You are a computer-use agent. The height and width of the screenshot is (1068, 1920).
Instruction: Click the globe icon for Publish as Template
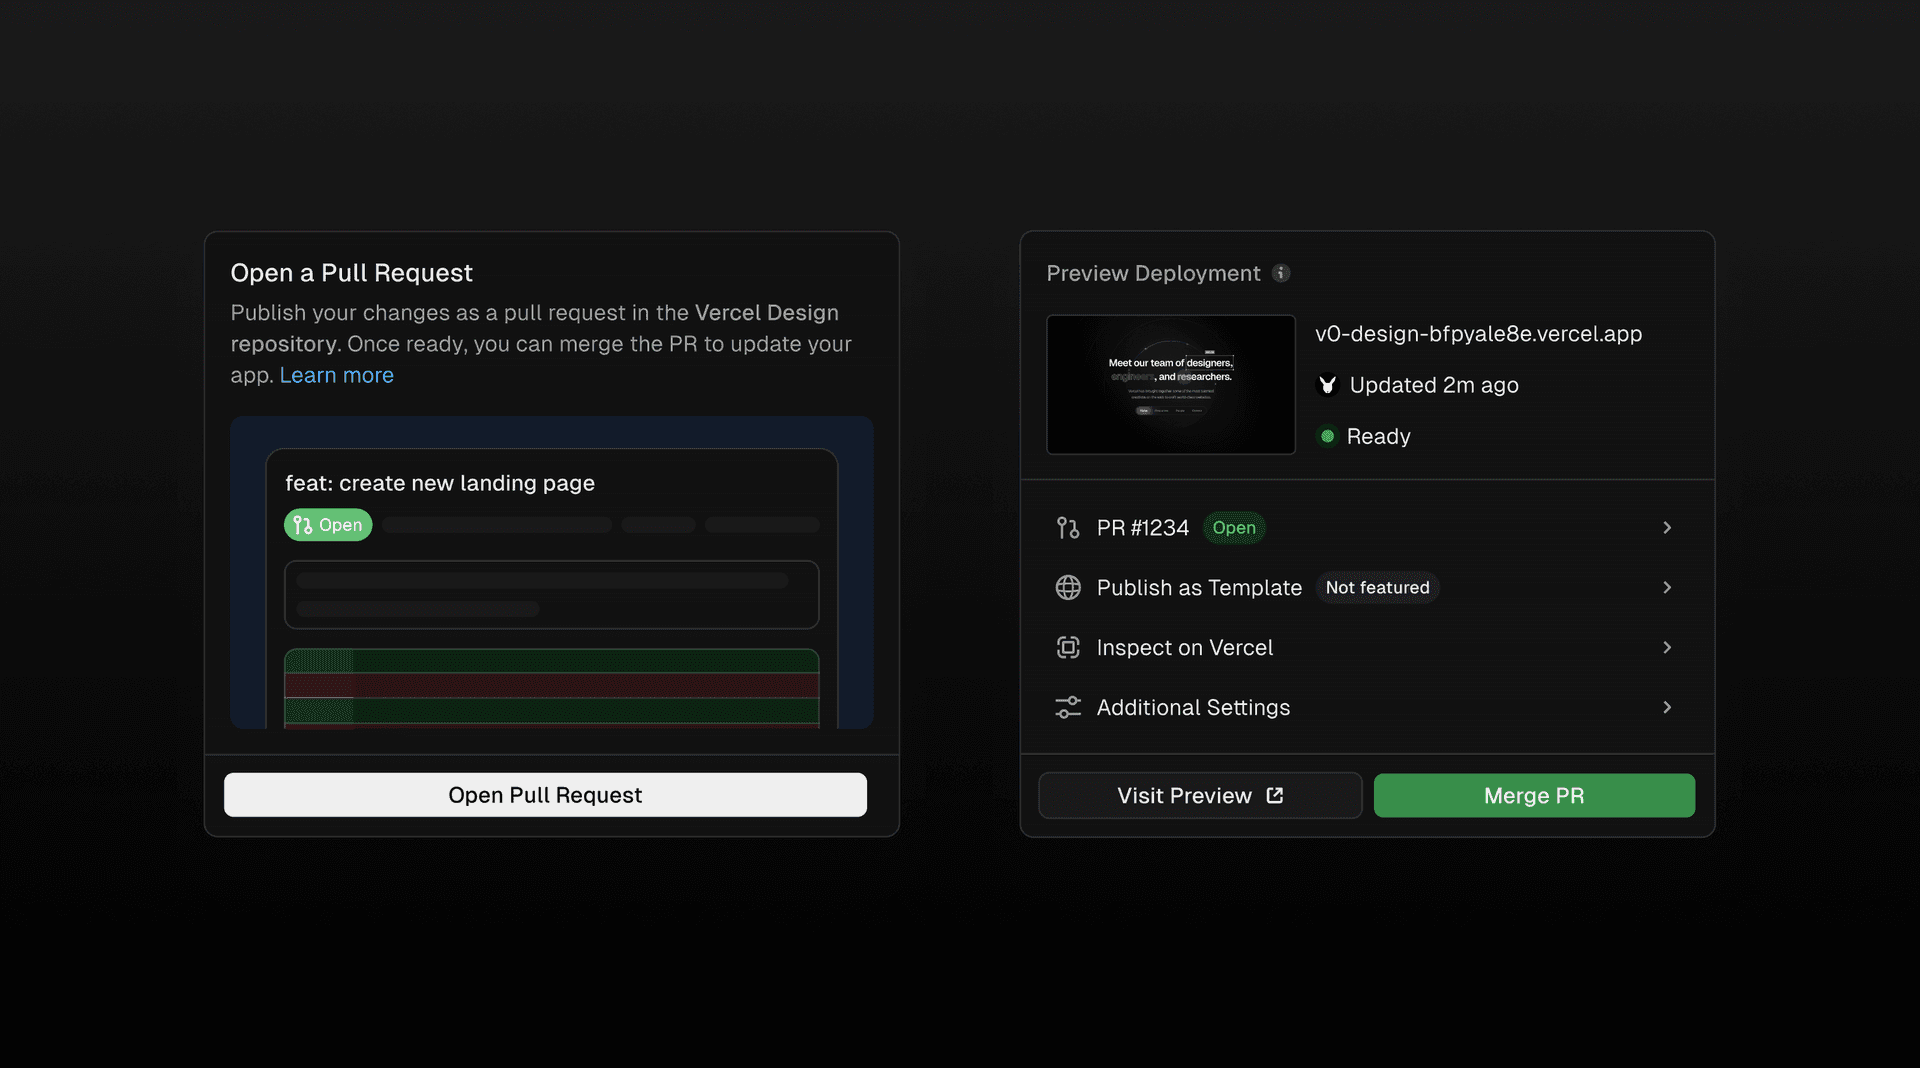[1068, 588]
